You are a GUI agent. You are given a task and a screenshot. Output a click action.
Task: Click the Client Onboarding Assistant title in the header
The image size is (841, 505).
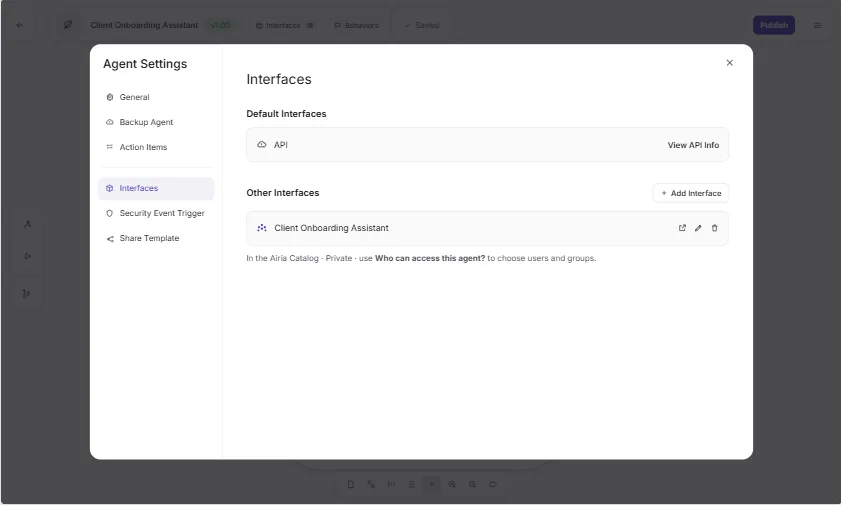click(144, 25)
